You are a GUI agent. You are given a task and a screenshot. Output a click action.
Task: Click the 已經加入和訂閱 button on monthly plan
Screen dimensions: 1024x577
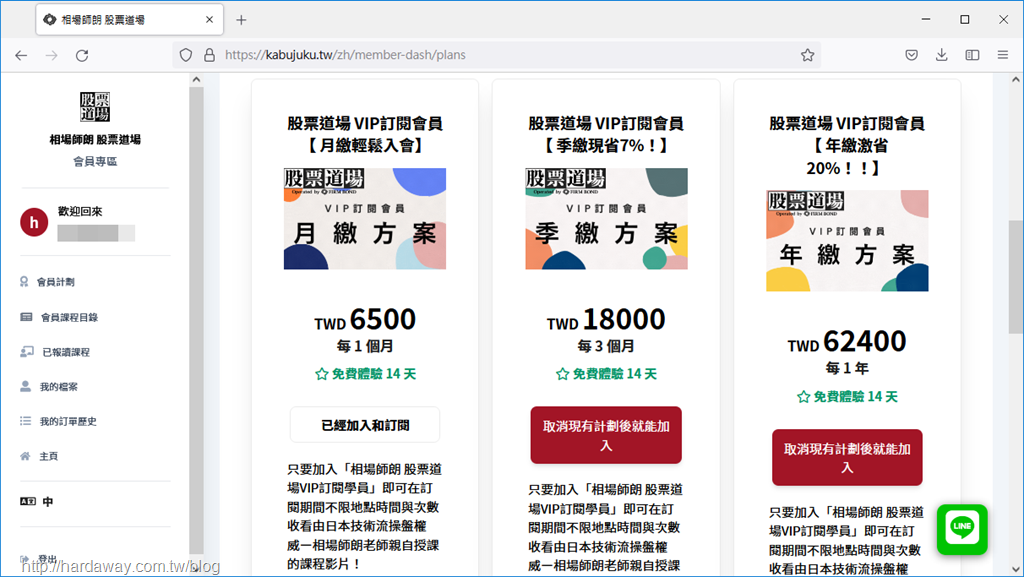(x=365, y=426)
